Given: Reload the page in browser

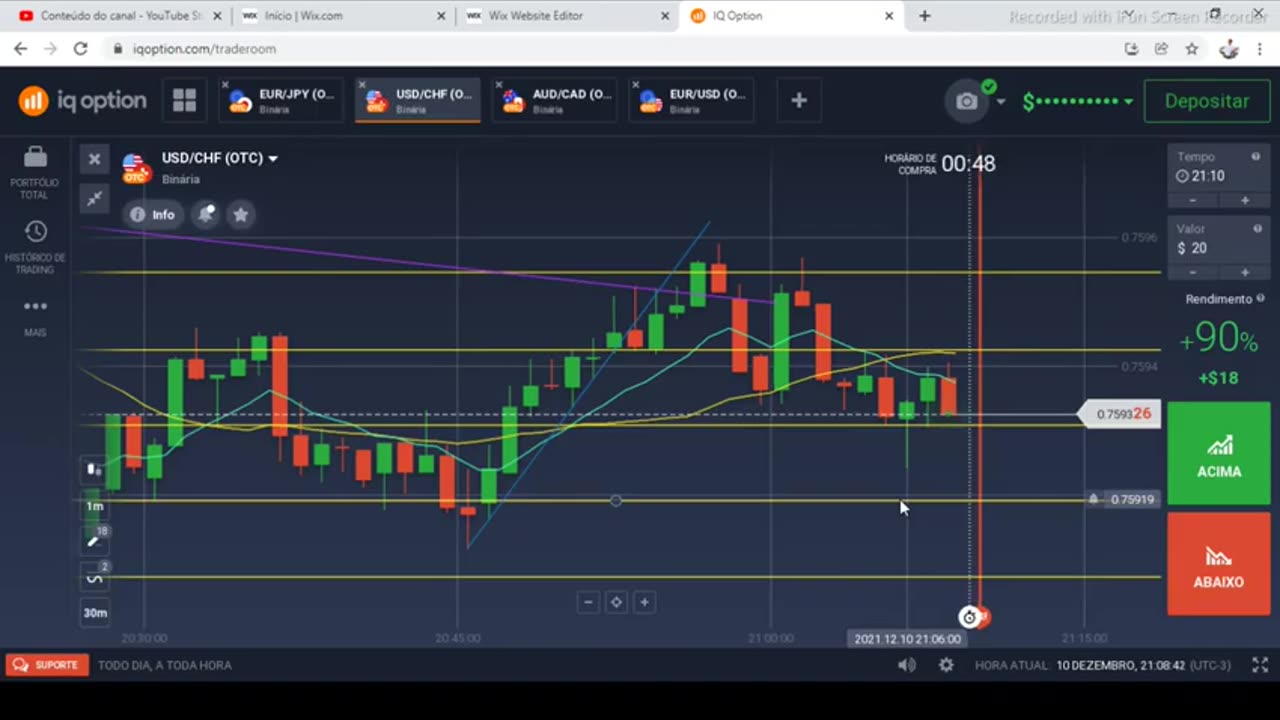Looking at the screenshot, I should pos(81,48).
